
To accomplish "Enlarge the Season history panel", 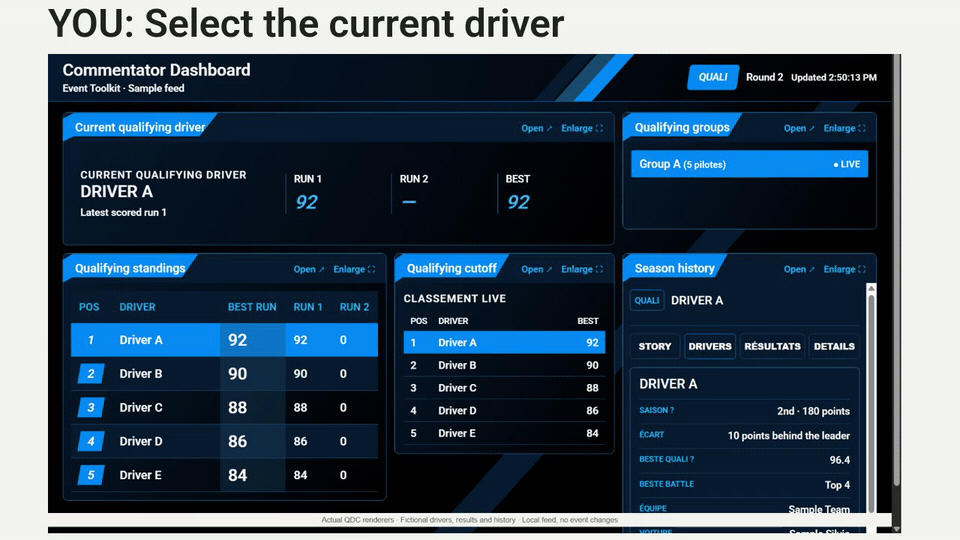I will pyautogui.click(x=844, y=269).
